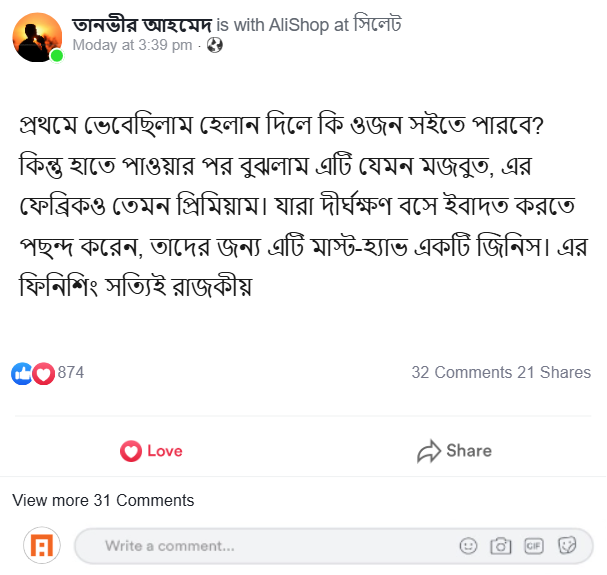Image resolution: width=607 pixels, height=575 pixels.
Task: Click the red heart reaction icon
Action: pyautogui.click(x=43, y=373)
